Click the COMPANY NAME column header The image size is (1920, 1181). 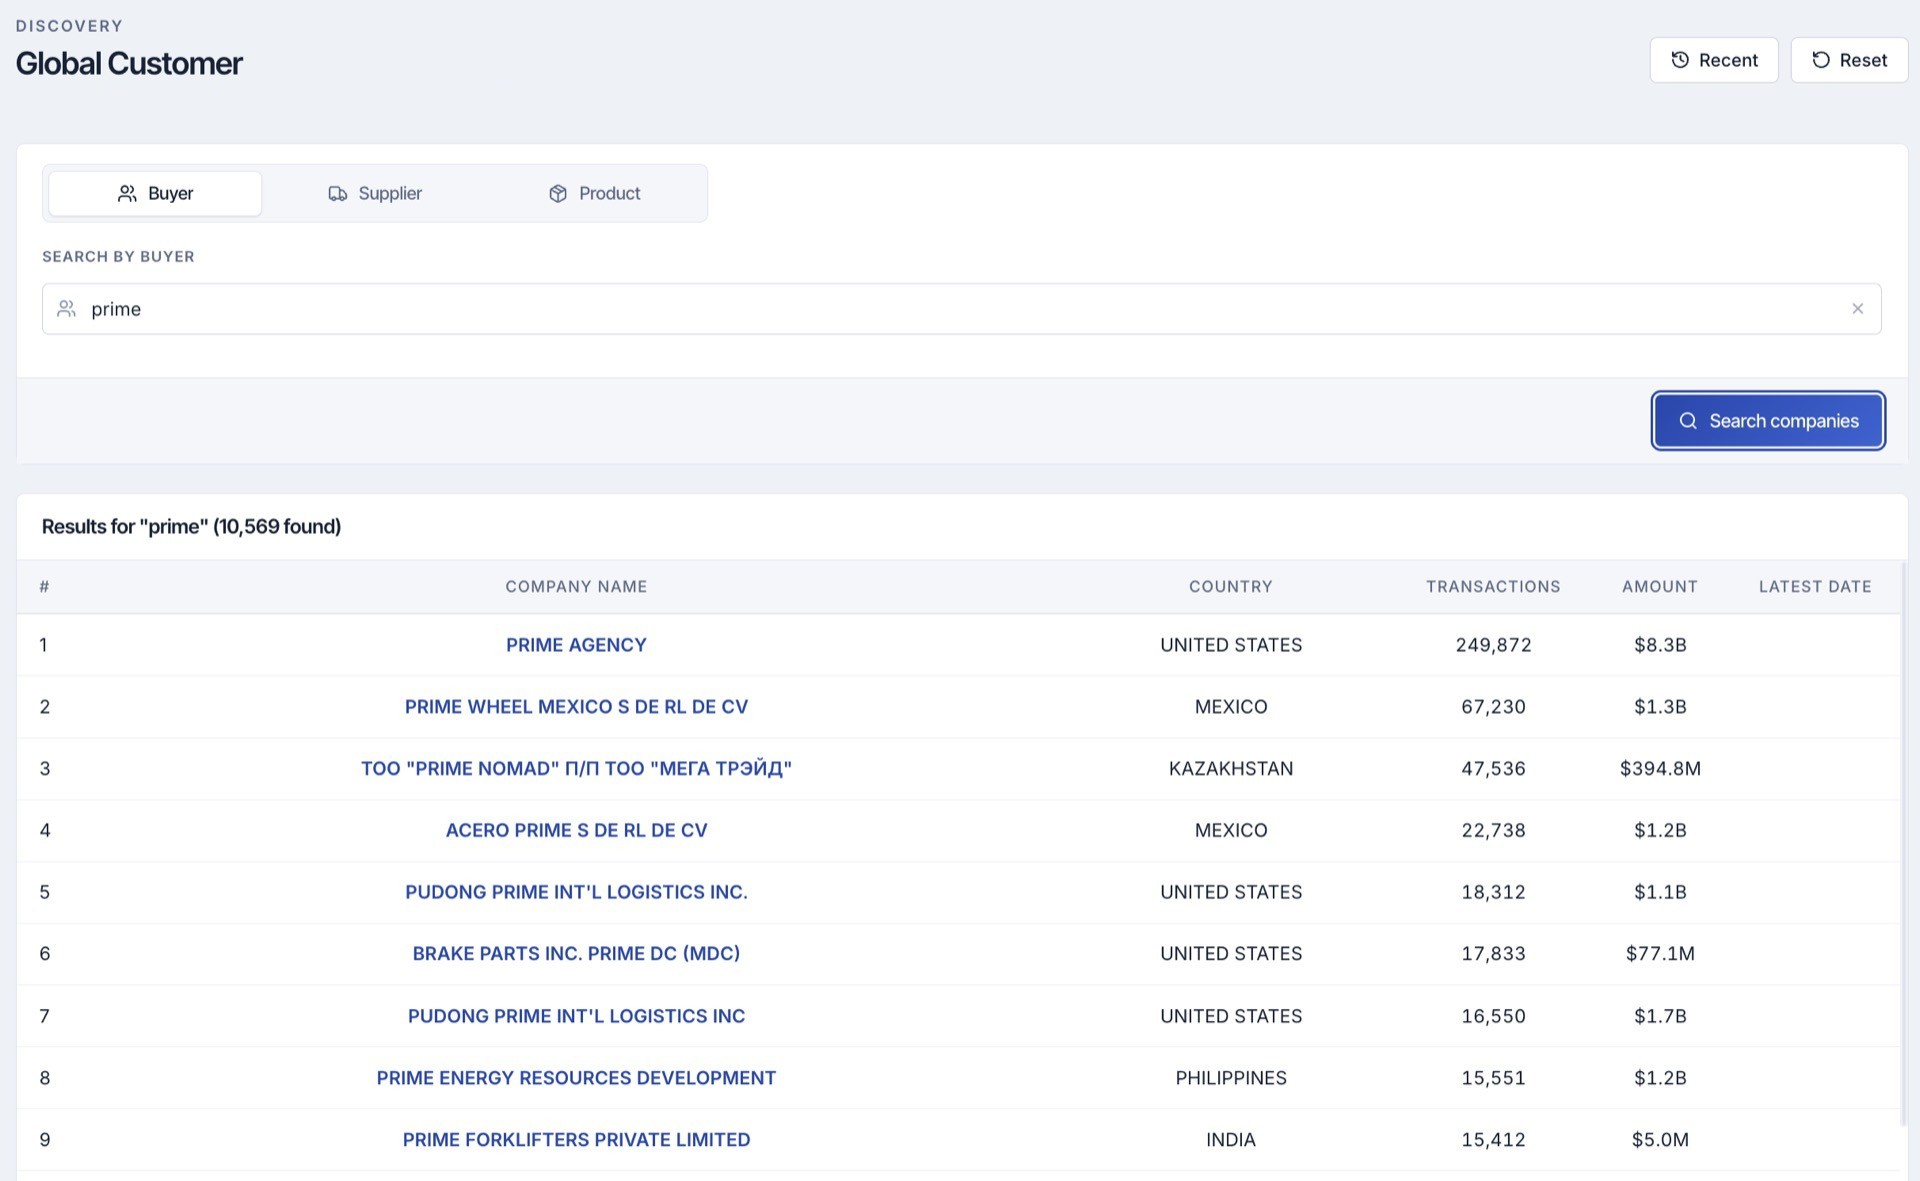coord(576,587)
